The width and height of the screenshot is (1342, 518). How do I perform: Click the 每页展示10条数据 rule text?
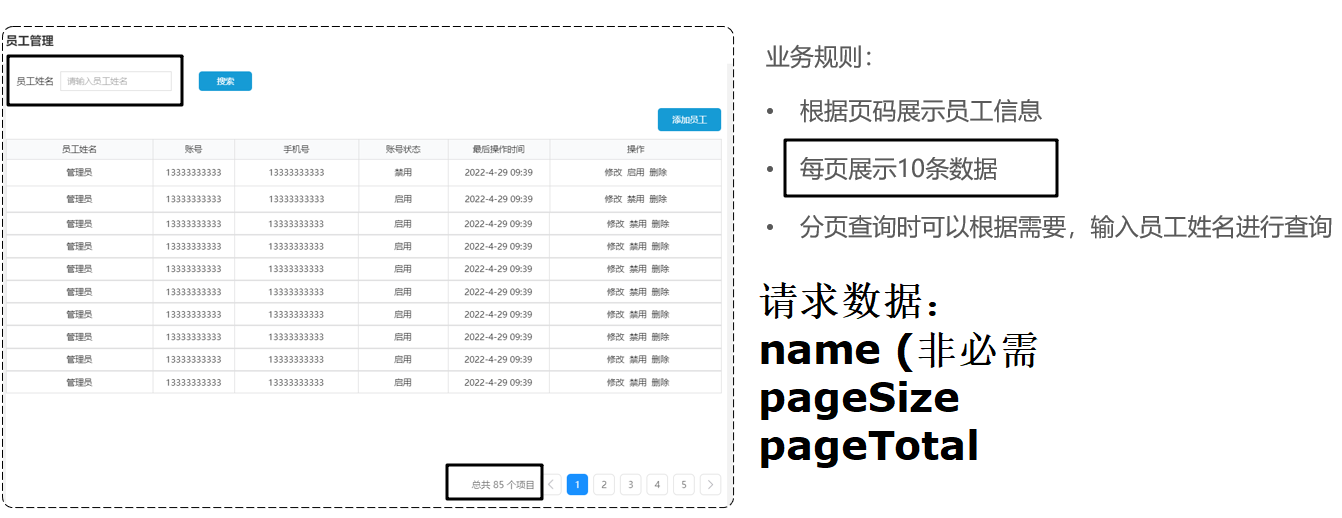pyautogui.click(x=898, y=169)
